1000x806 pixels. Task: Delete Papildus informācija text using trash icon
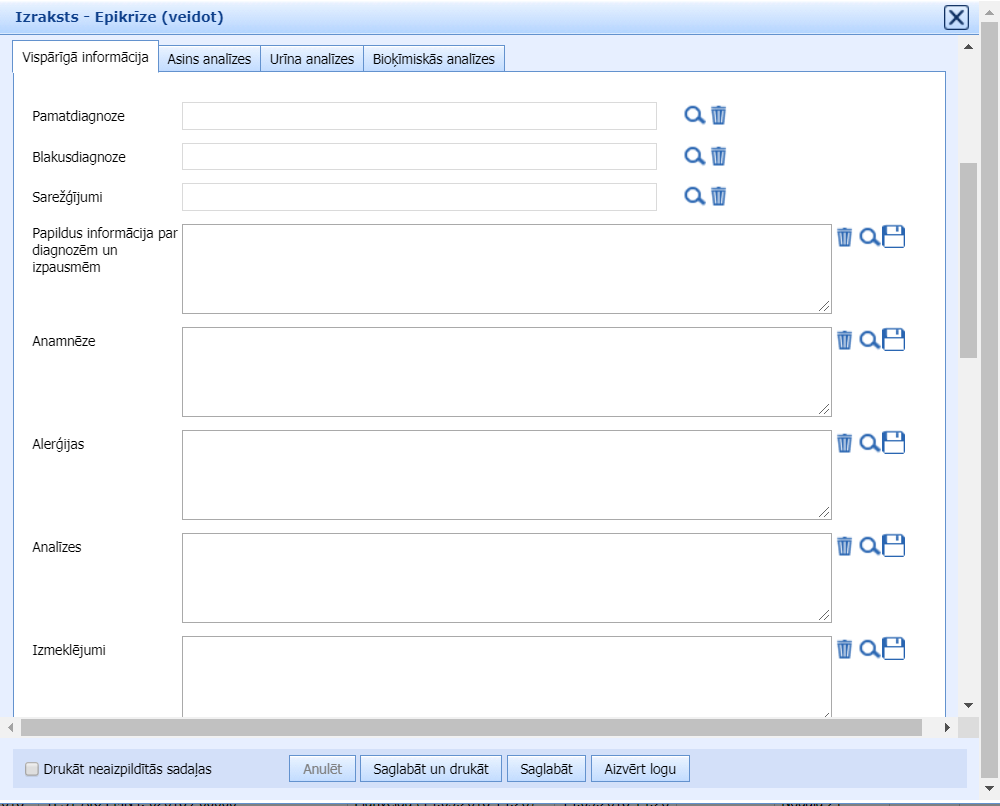coord(845,237)
